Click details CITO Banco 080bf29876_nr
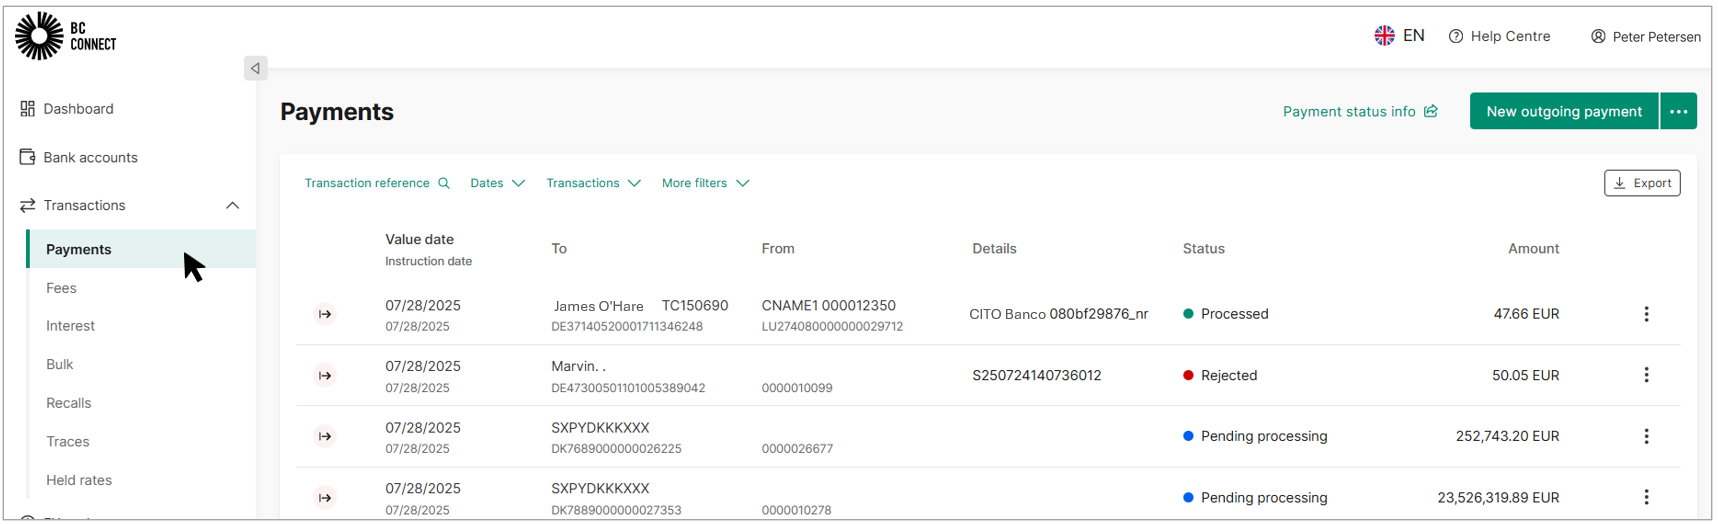This screenshot has height=524, width=1718. 1058,314
